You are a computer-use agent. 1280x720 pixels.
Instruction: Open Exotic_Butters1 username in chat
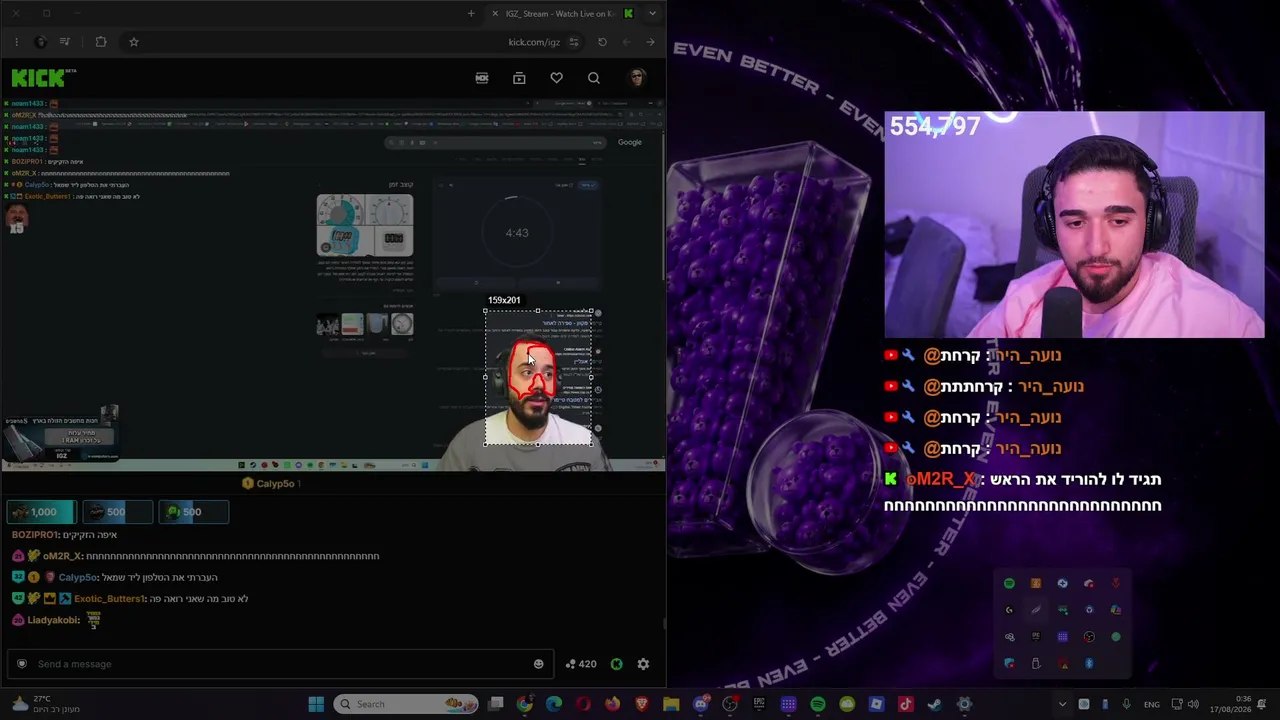pyautogui.click(x=109, y=599)
